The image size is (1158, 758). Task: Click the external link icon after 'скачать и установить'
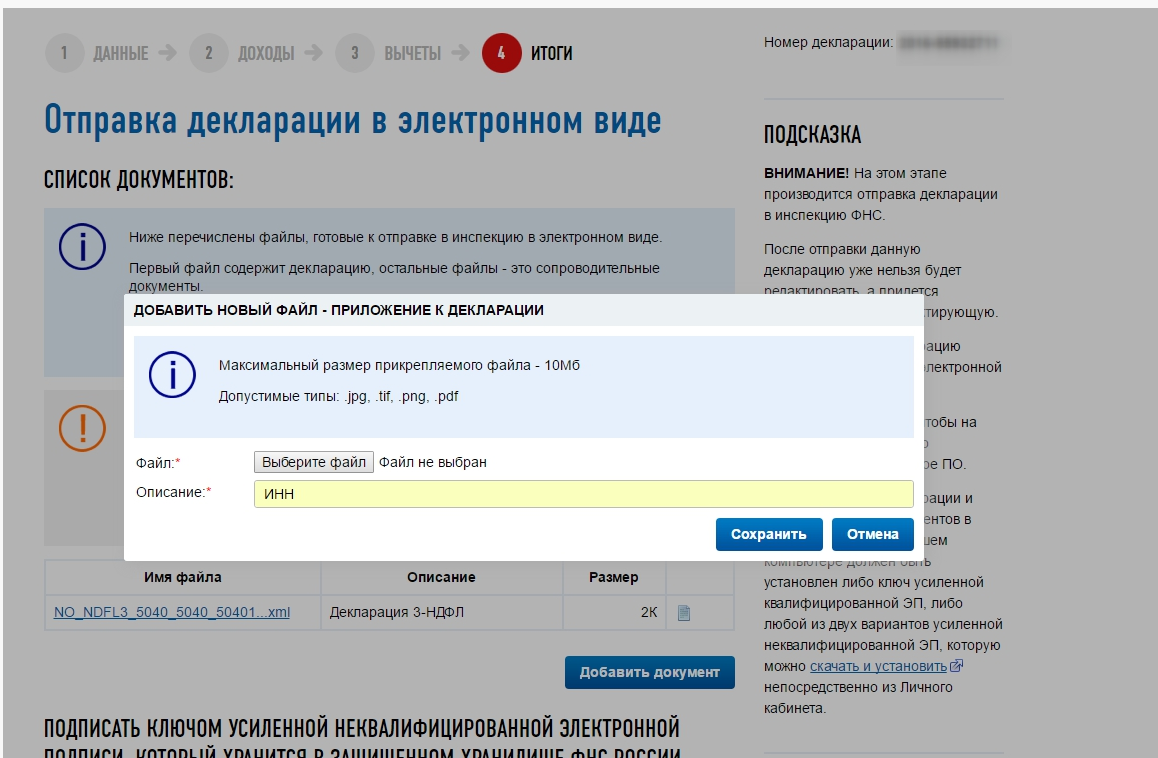(956, 666)
